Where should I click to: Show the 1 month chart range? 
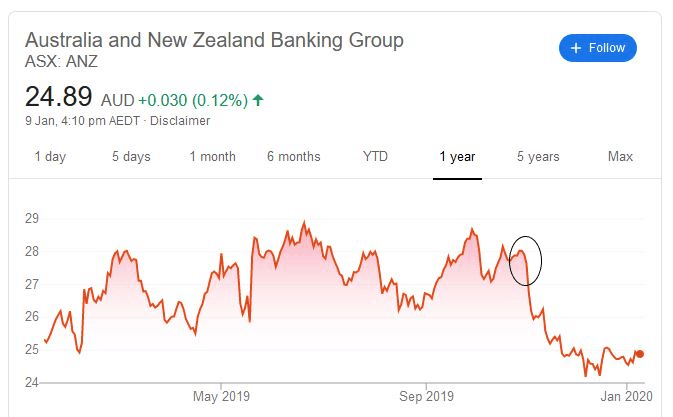[x=212, y=156]
